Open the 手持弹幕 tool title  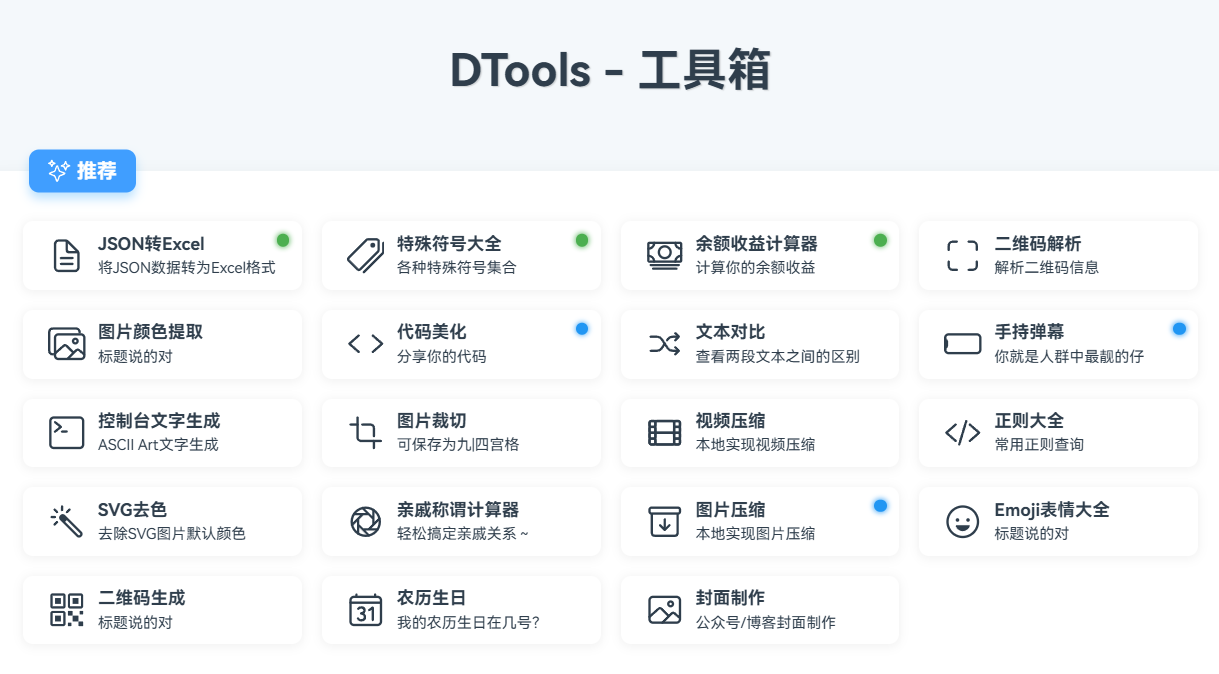[1030, 332]
